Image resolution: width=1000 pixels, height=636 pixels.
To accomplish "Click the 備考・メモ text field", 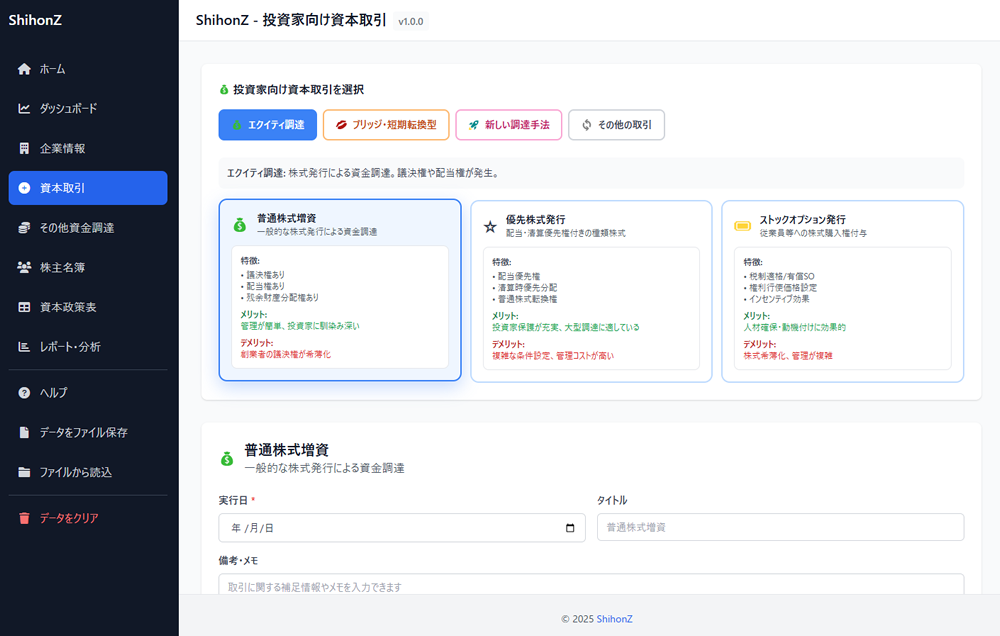I will click(x=590, y=585).
